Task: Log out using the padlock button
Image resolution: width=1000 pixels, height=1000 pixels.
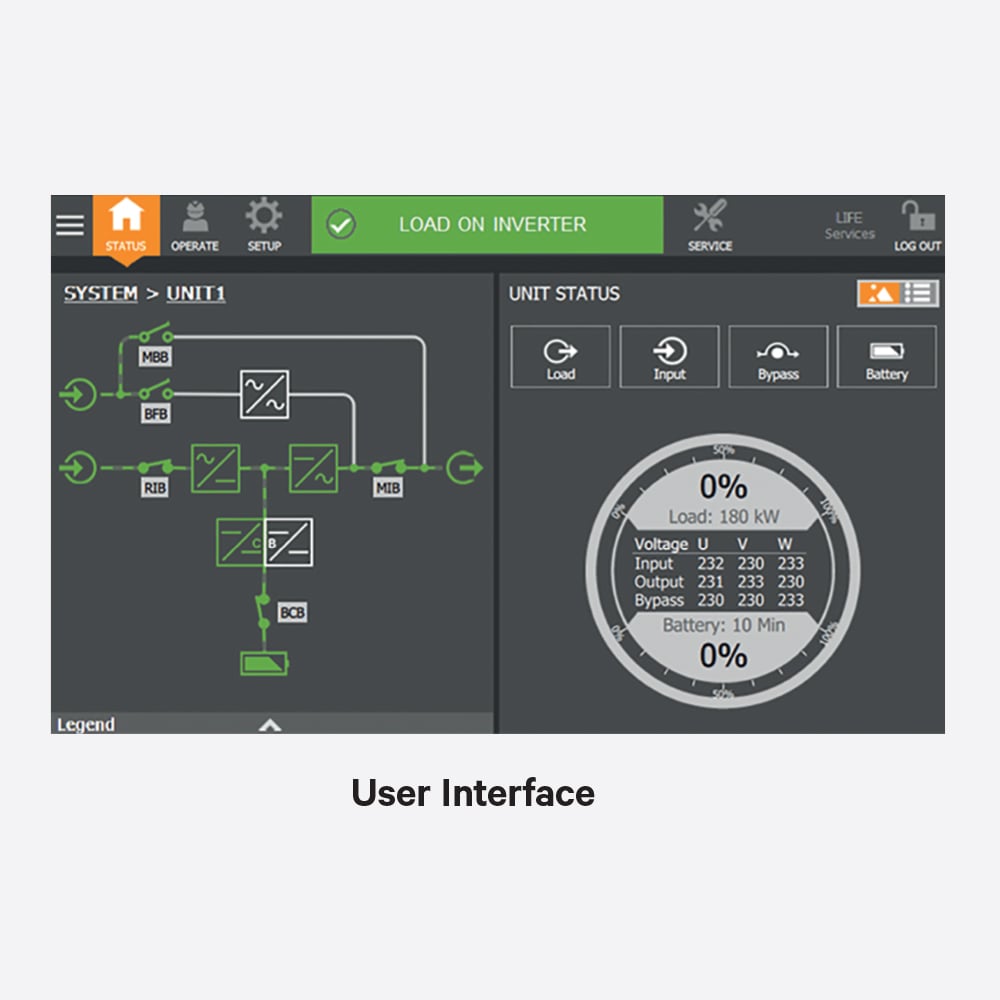Action: point(919,220)
